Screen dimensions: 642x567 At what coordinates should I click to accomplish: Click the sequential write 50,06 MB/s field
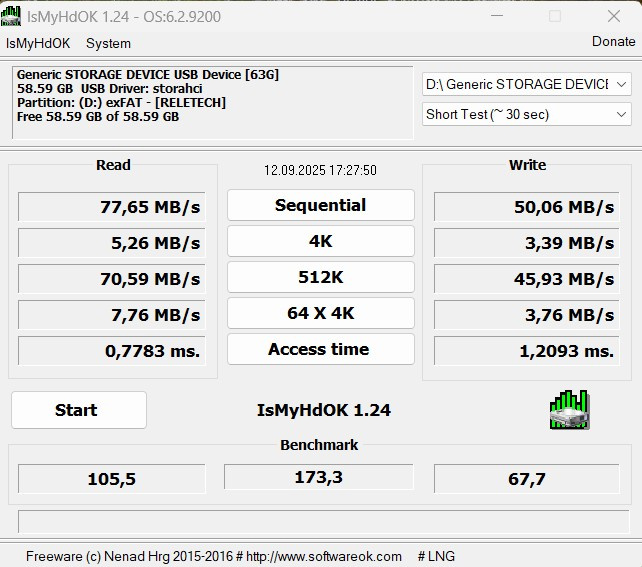[526, 207]
